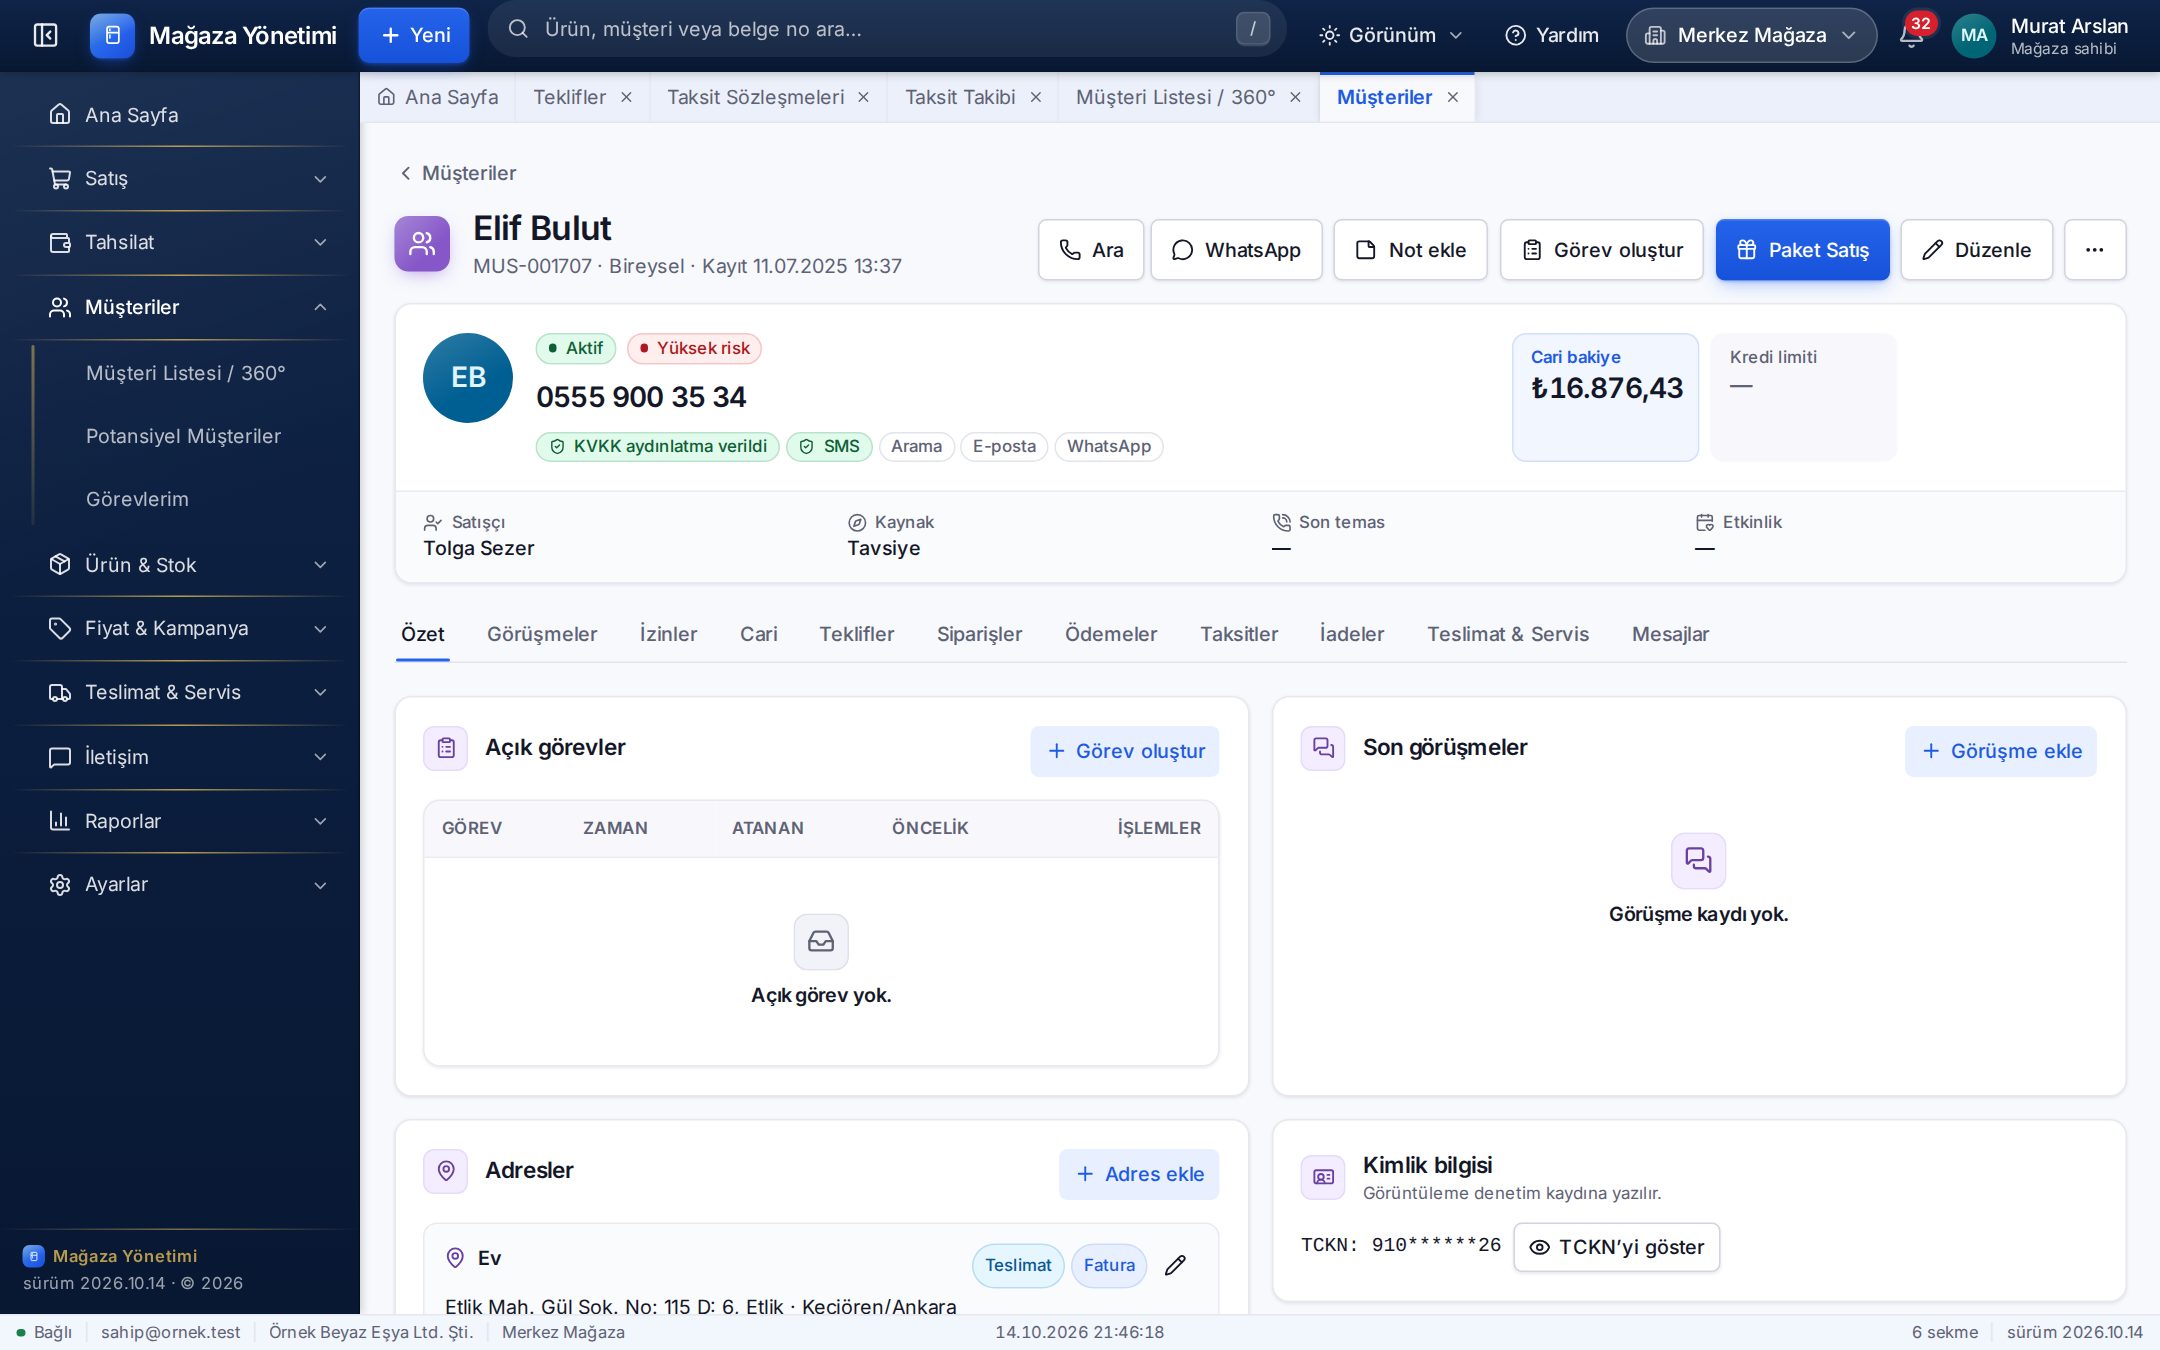
Task: Click the search field for ürün, müşteri
Action: 887,29
